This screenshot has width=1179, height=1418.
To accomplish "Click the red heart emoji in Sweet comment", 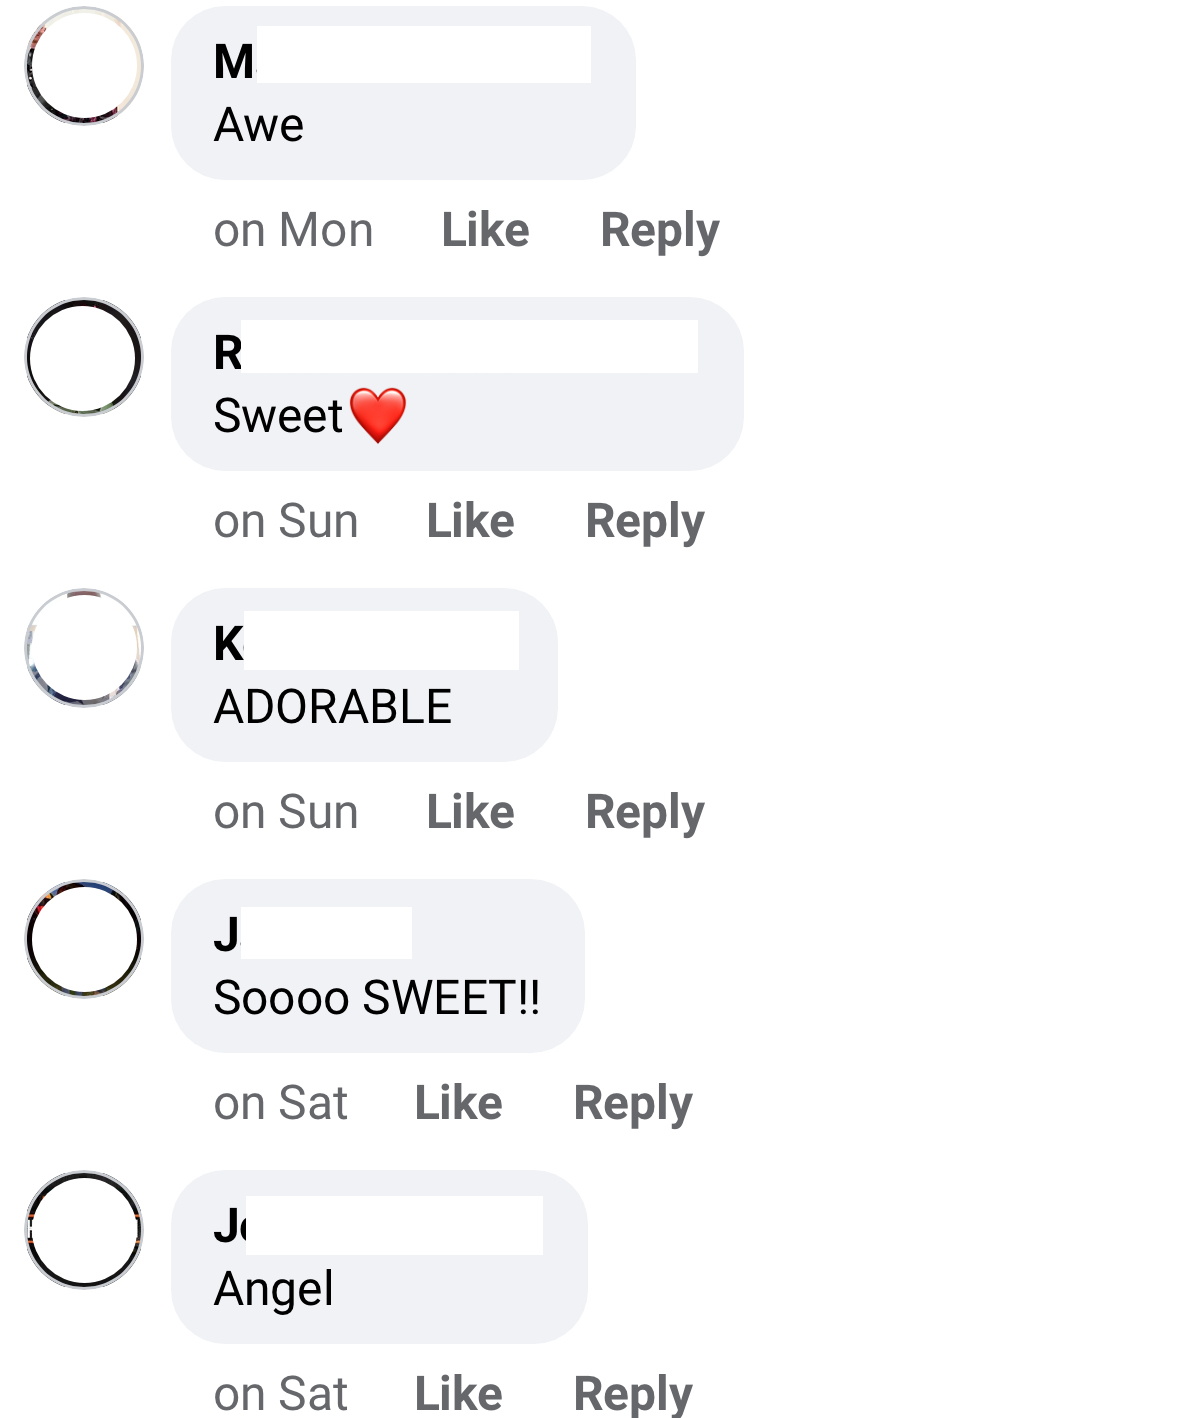I will pos(379,415).
